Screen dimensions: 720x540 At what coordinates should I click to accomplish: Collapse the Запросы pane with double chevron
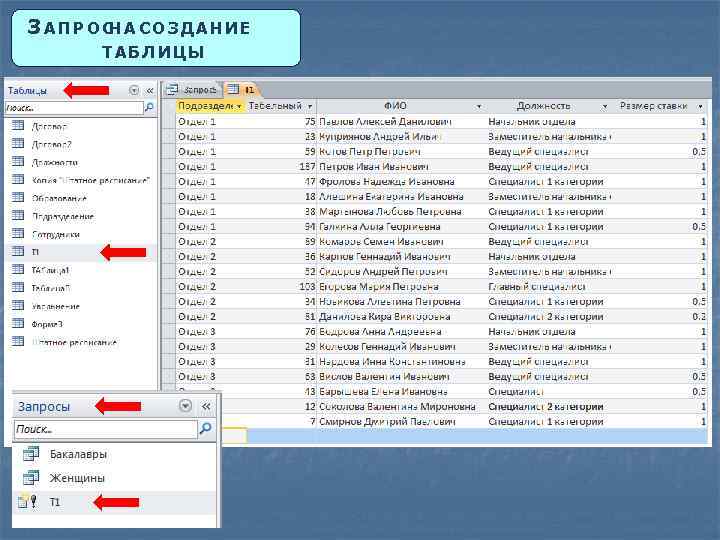(x=206, y=406)
